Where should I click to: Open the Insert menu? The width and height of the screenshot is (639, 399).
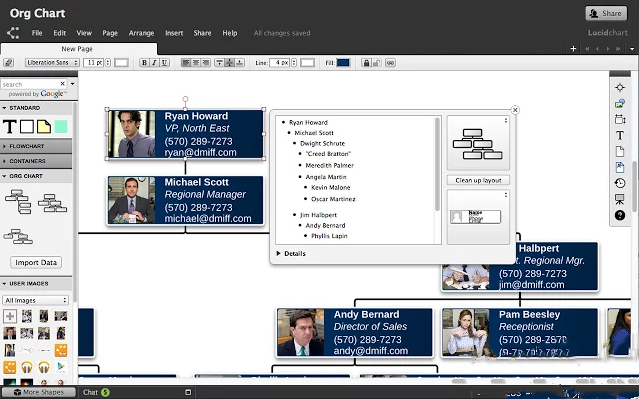tap(174, 33)
